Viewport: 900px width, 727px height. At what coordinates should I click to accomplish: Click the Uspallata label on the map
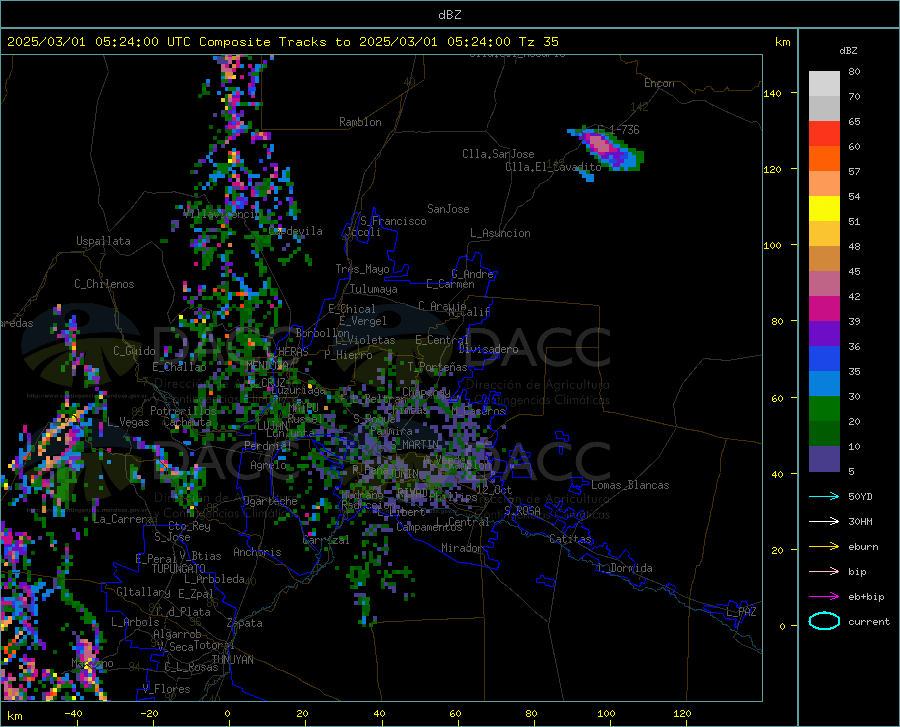click(103, 241)
